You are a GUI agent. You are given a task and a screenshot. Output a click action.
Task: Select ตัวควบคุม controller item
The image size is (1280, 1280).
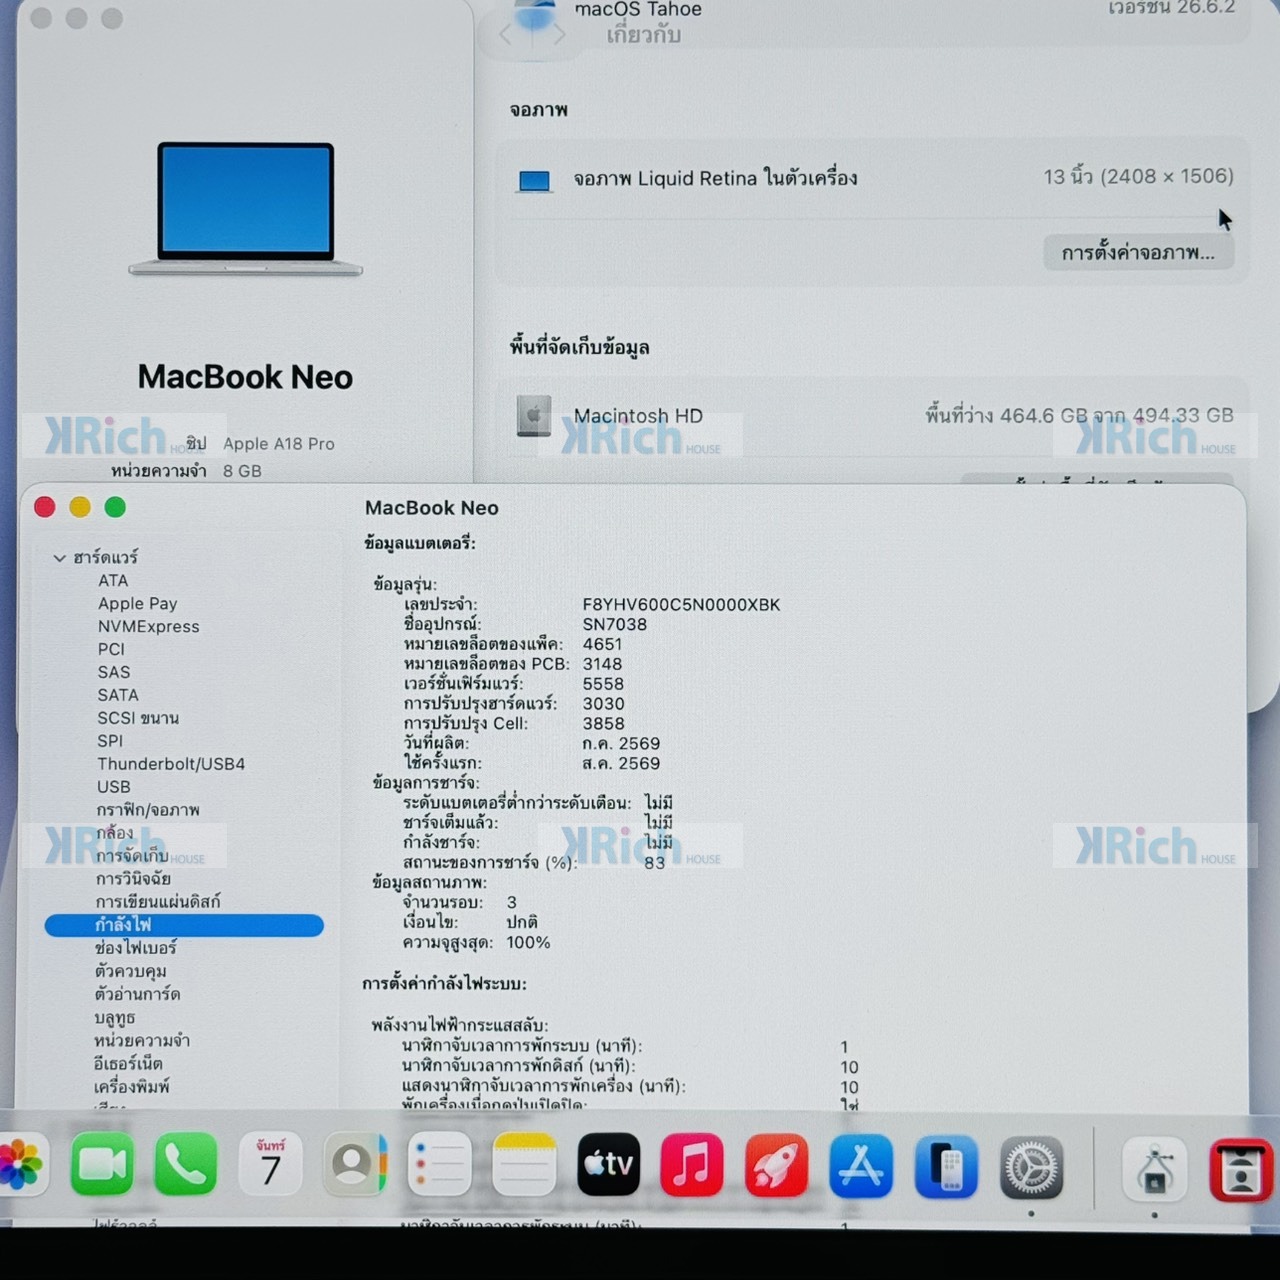(131, 971)
